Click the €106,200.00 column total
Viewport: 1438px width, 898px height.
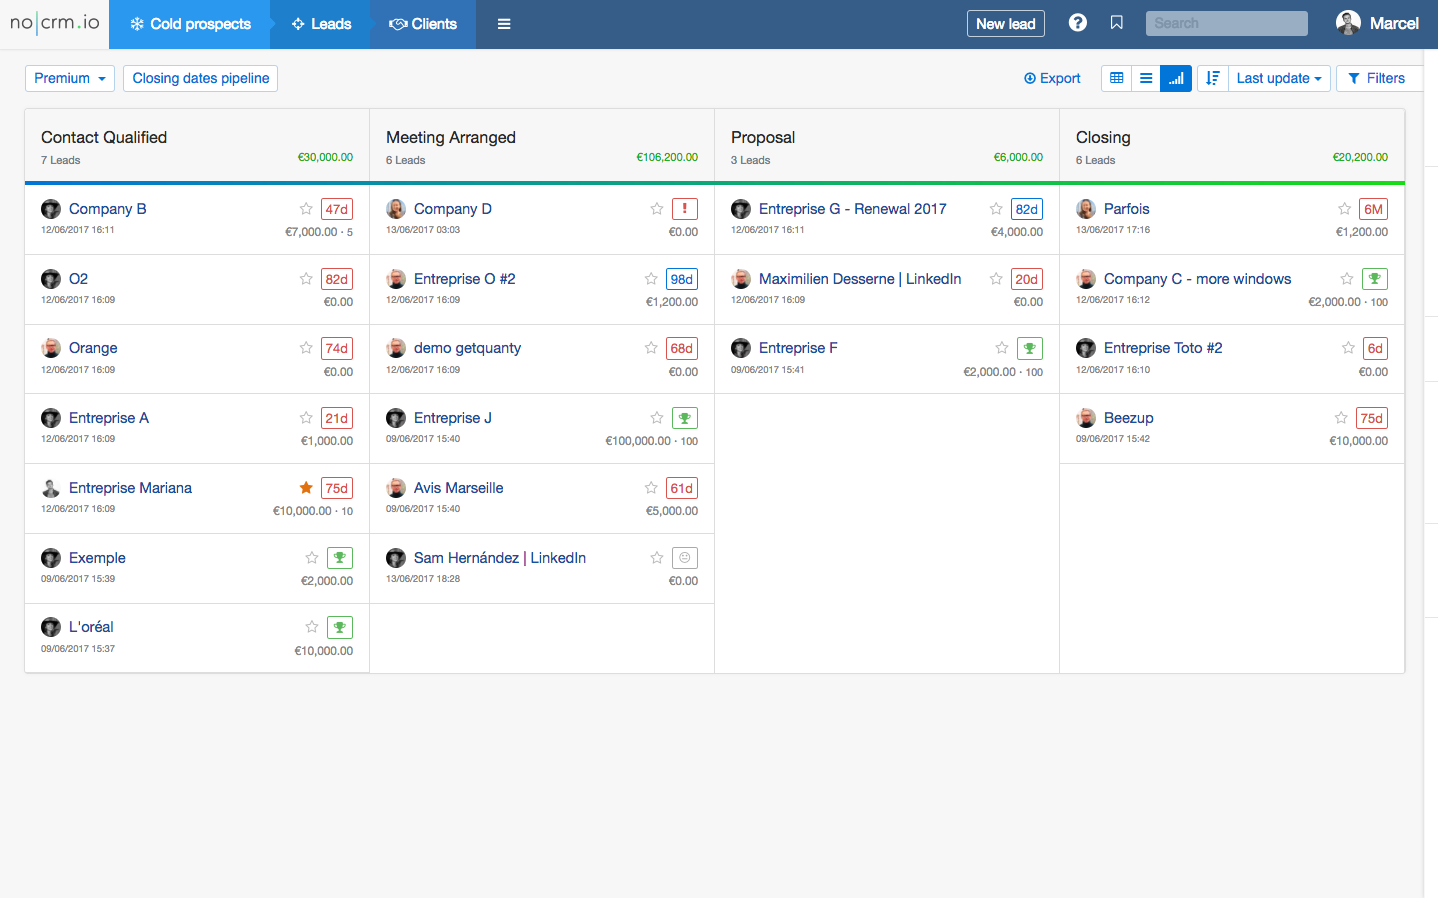667,157
